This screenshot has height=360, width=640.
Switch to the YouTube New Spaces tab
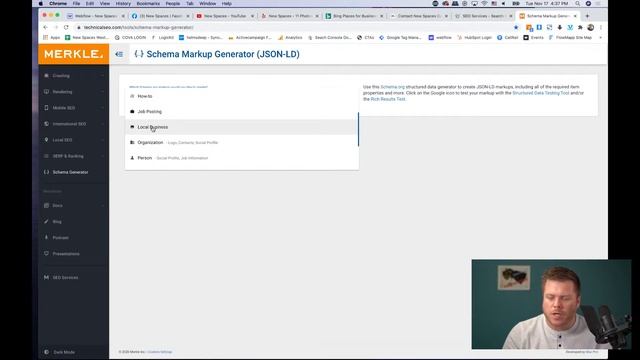225,16
